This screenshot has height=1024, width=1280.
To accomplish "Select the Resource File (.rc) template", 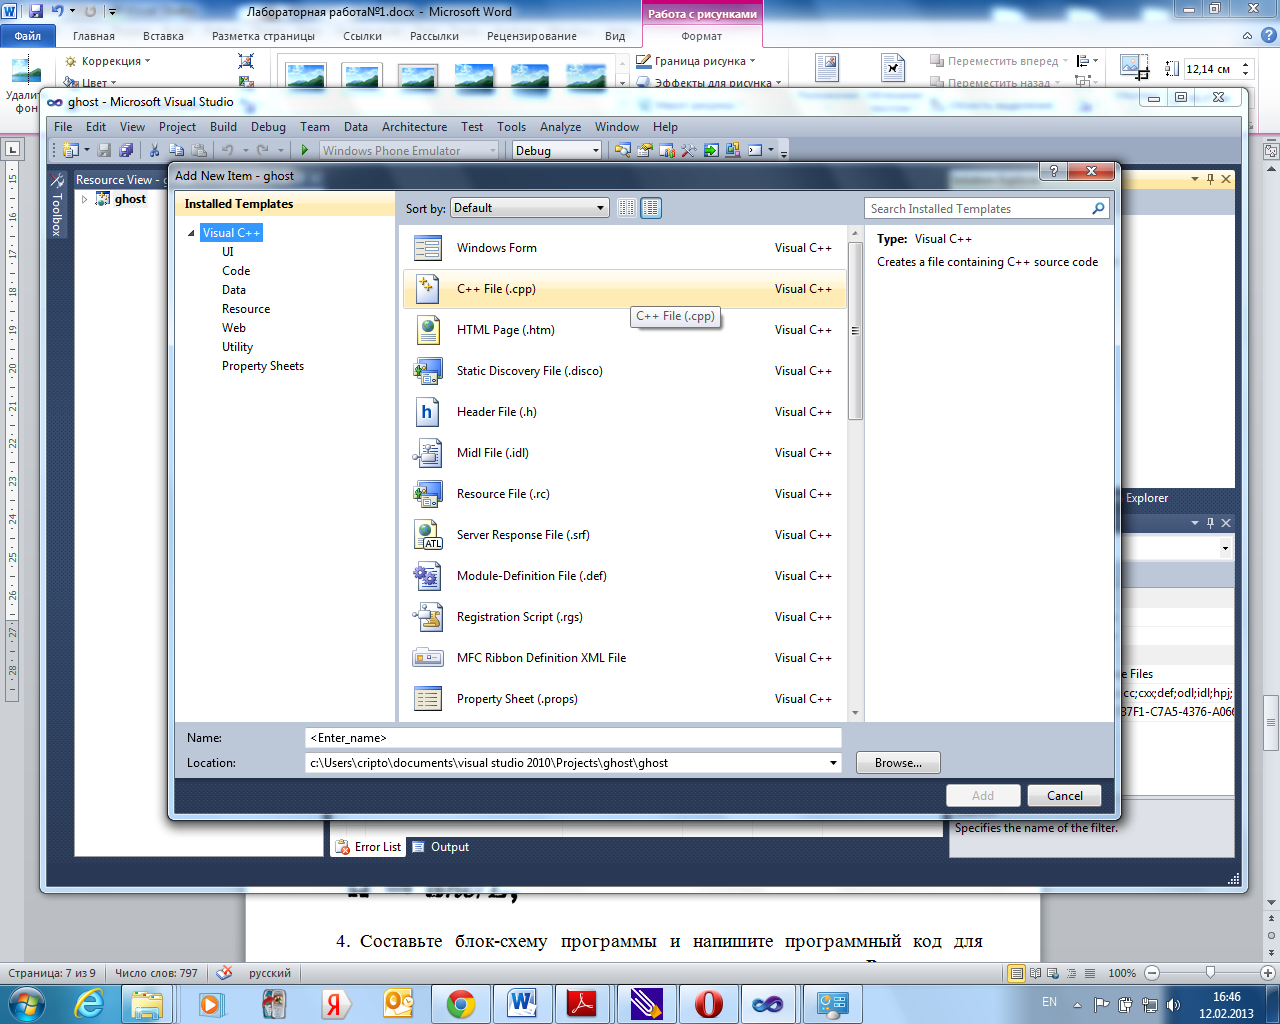I will coord(624,494).
